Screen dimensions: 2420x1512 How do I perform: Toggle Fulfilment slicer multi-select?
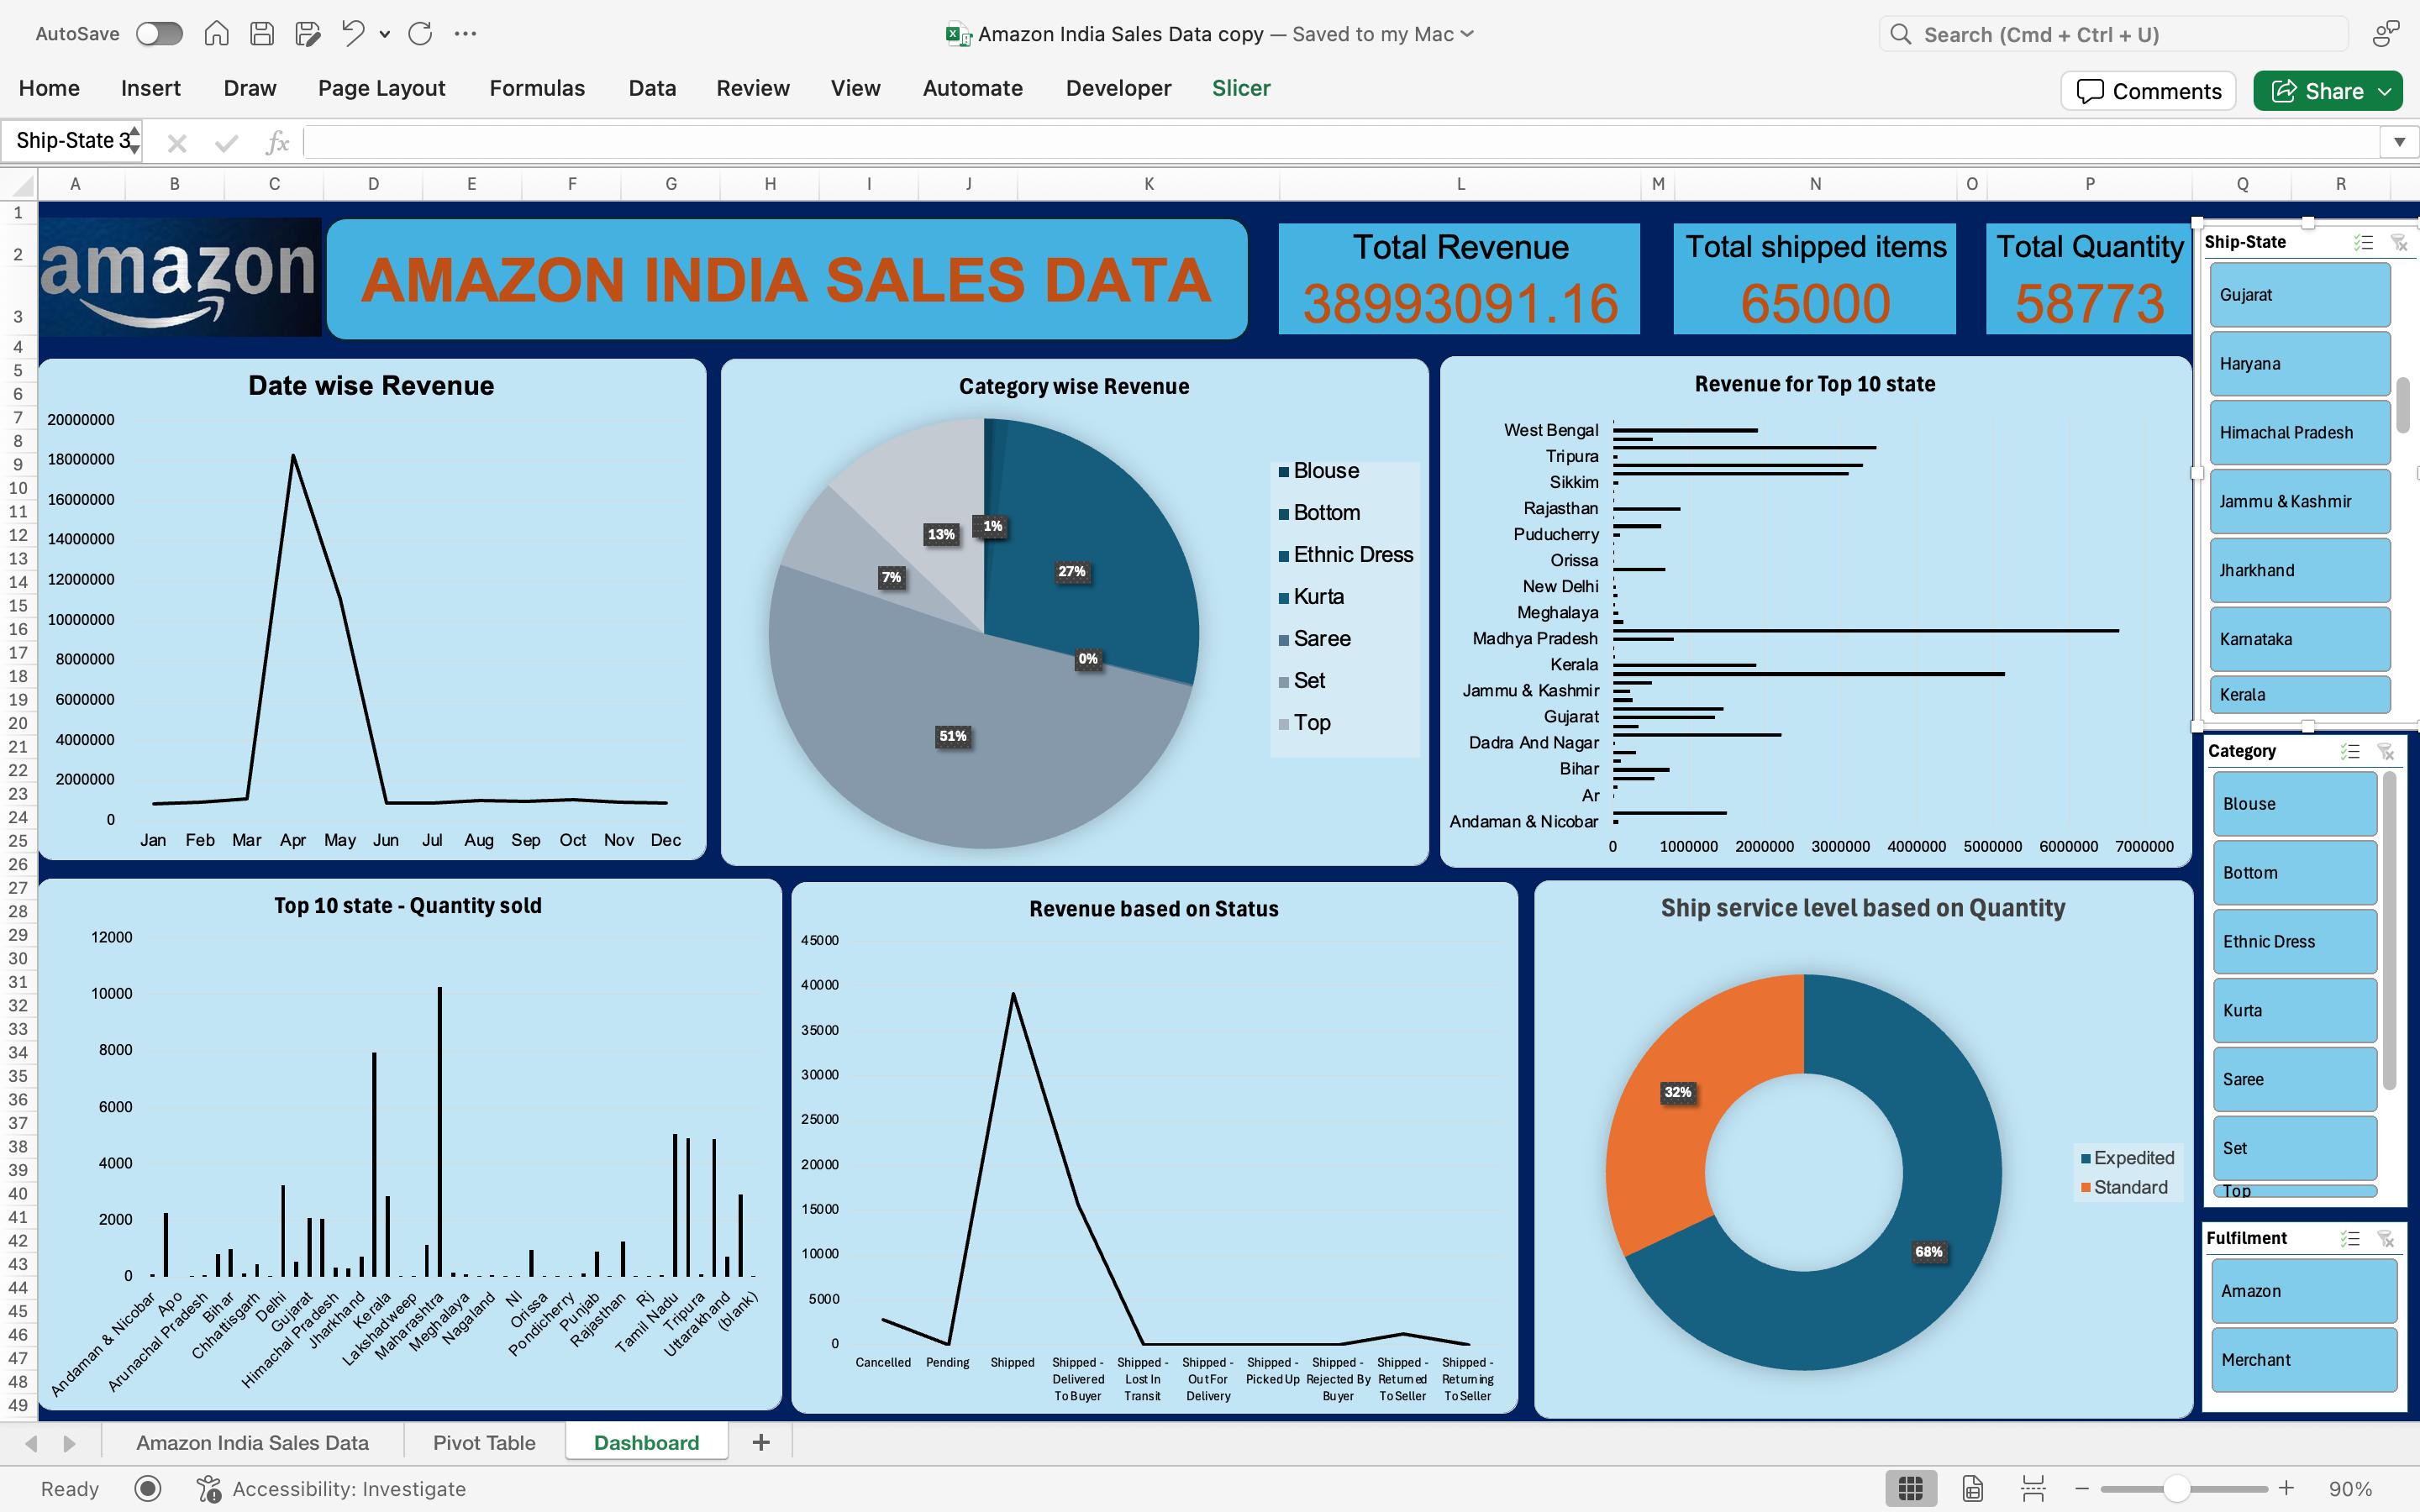[2350, 1239]
